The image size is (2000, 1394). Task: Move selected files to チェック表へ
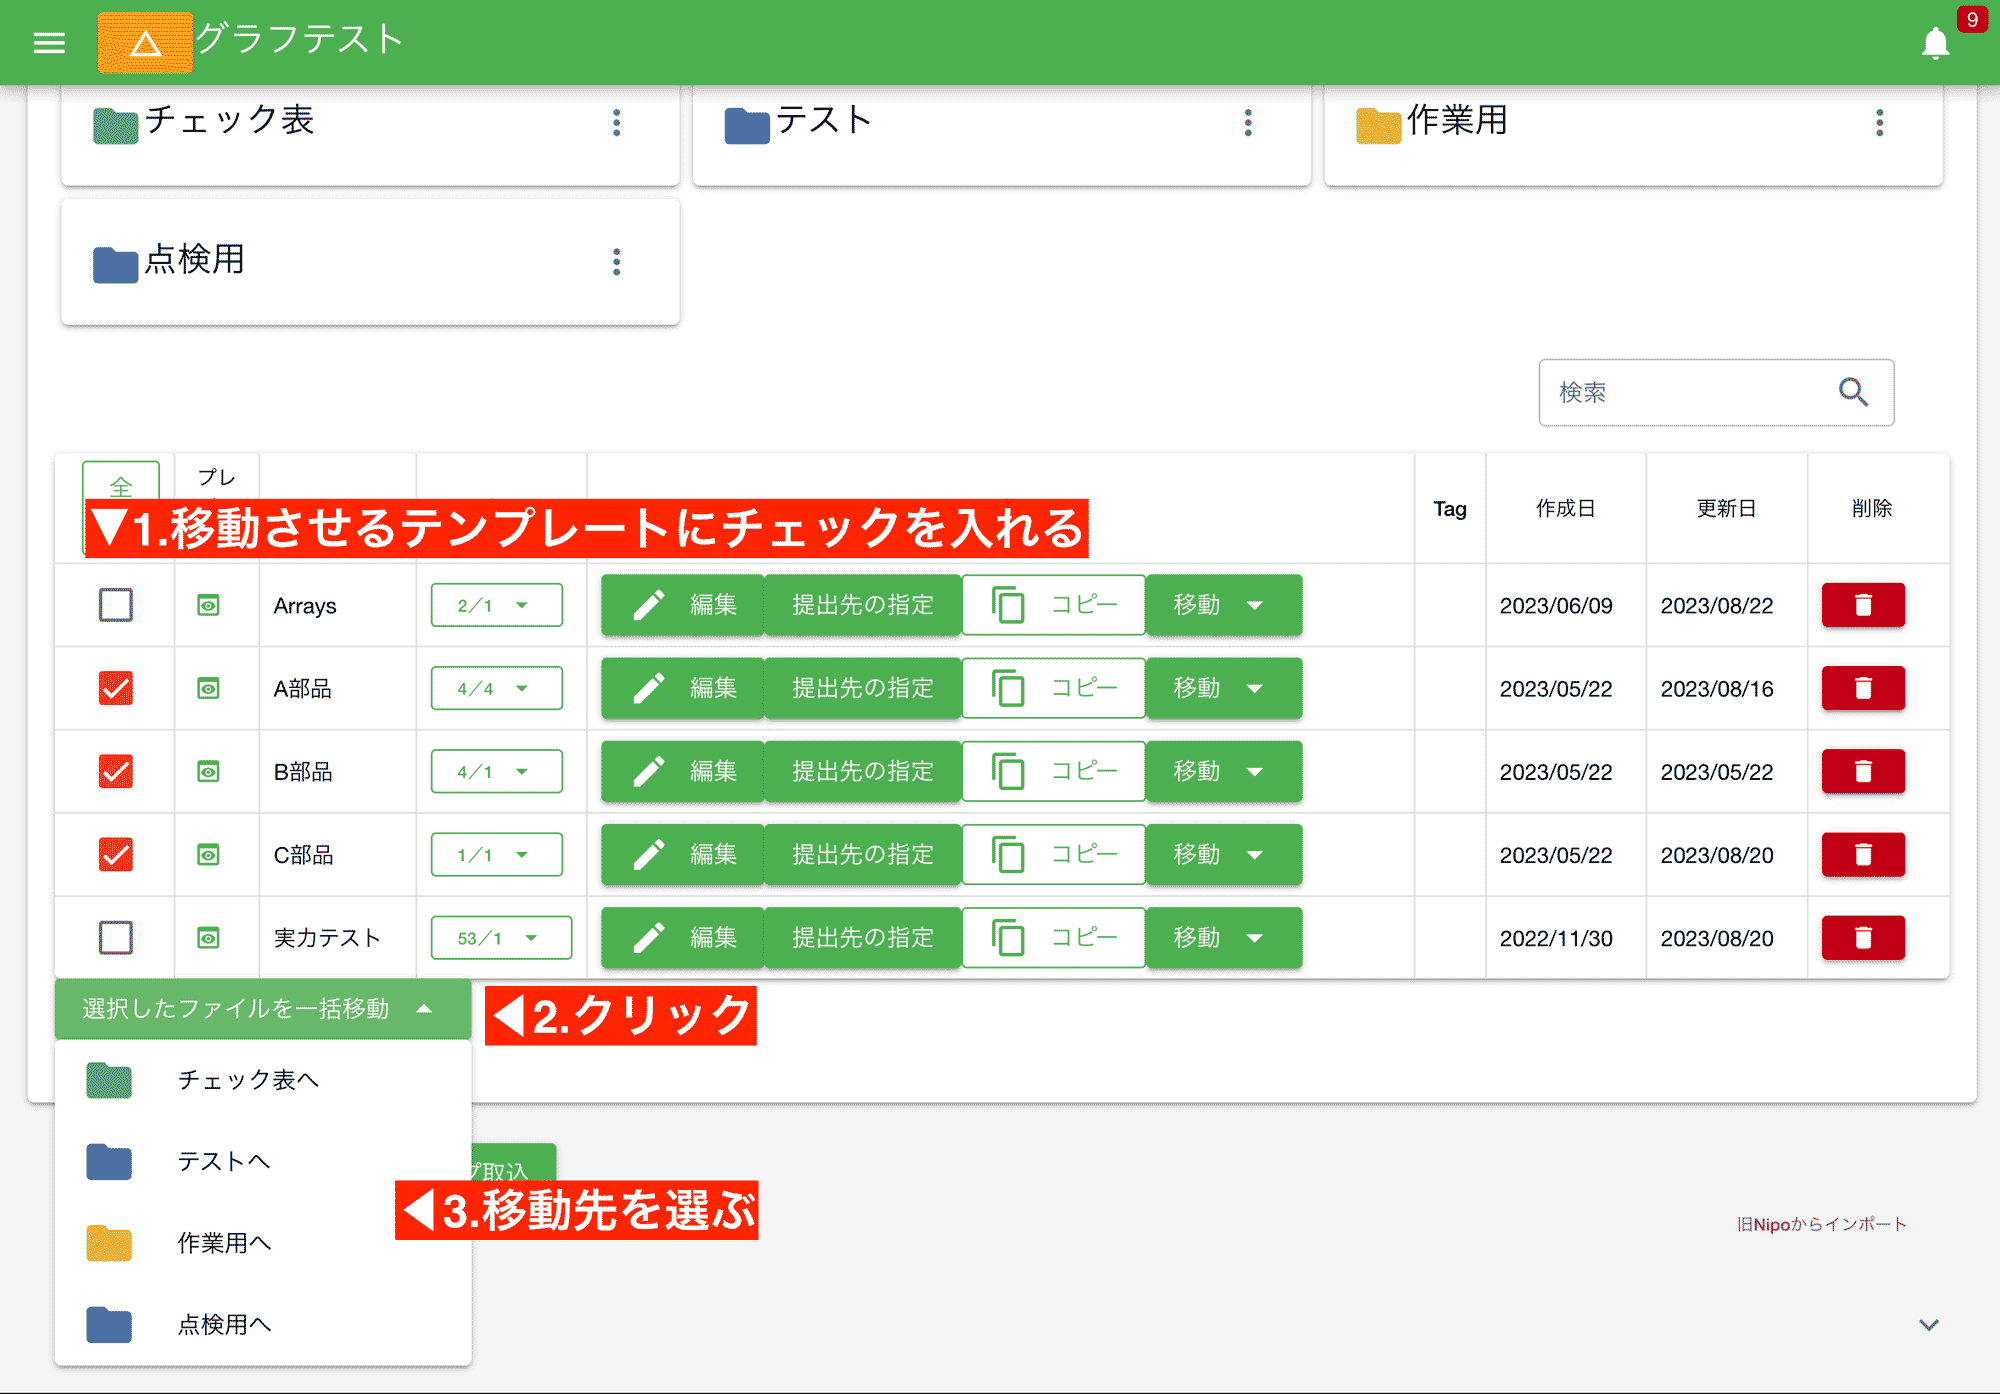[x=263, y=1080]
